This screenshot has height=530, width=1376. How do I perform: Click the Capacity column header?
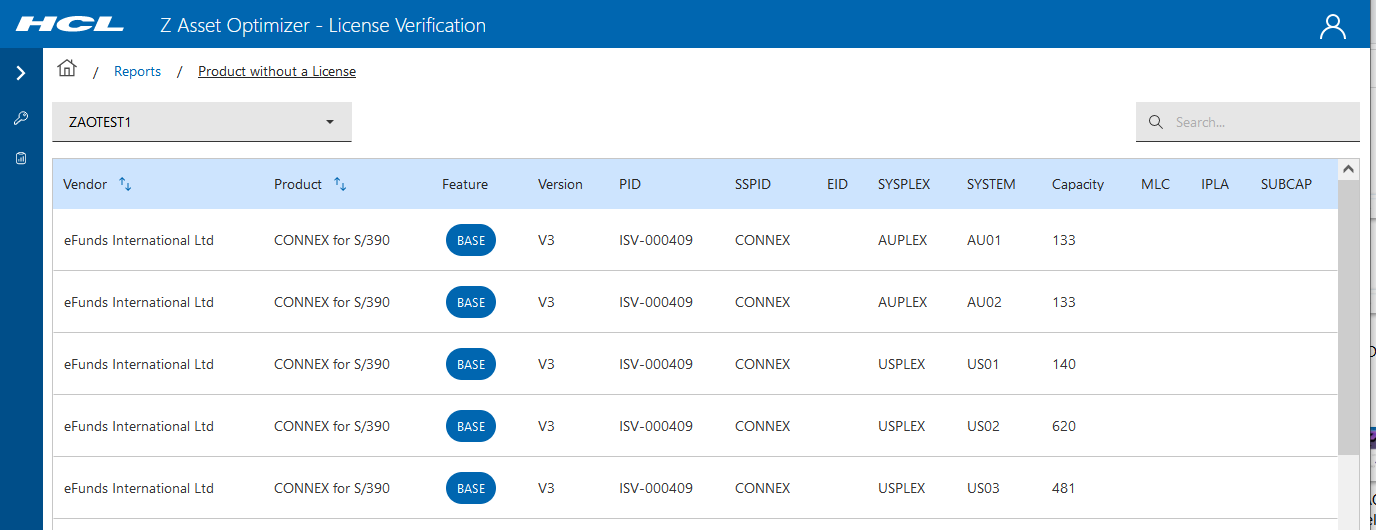[x=1078, y=184]
